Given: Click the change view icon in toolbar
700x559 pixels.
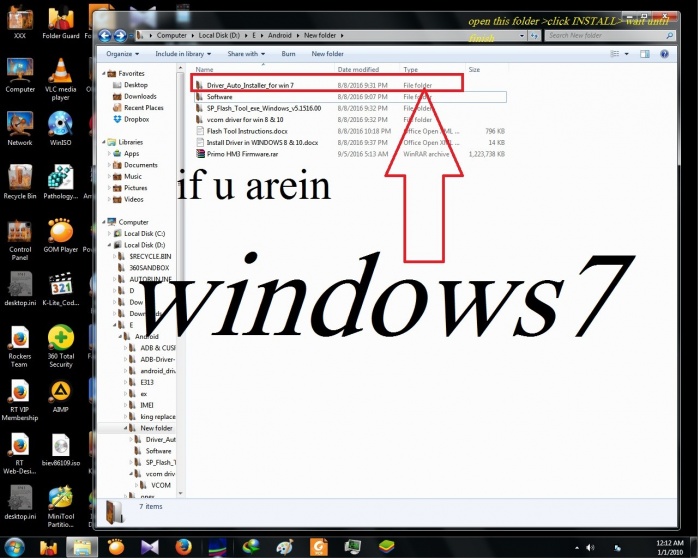Looking at the screenshot, I should 615,54.
